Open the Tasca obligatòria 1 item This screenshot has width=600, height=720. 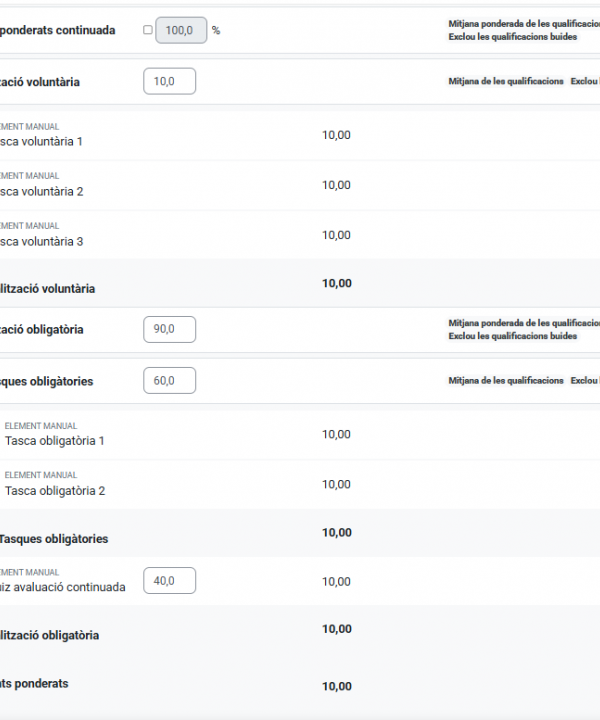[55, 441]
